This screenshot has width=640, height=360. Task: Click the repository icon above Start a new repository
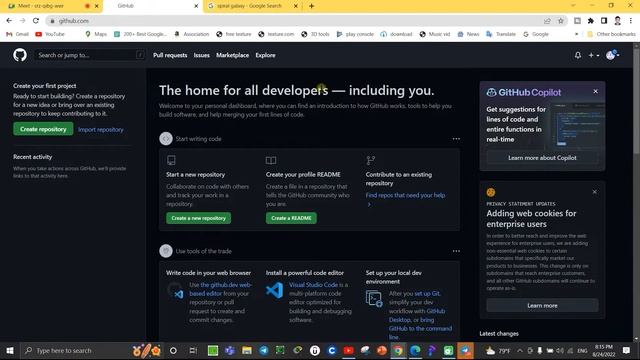point(171,160)
